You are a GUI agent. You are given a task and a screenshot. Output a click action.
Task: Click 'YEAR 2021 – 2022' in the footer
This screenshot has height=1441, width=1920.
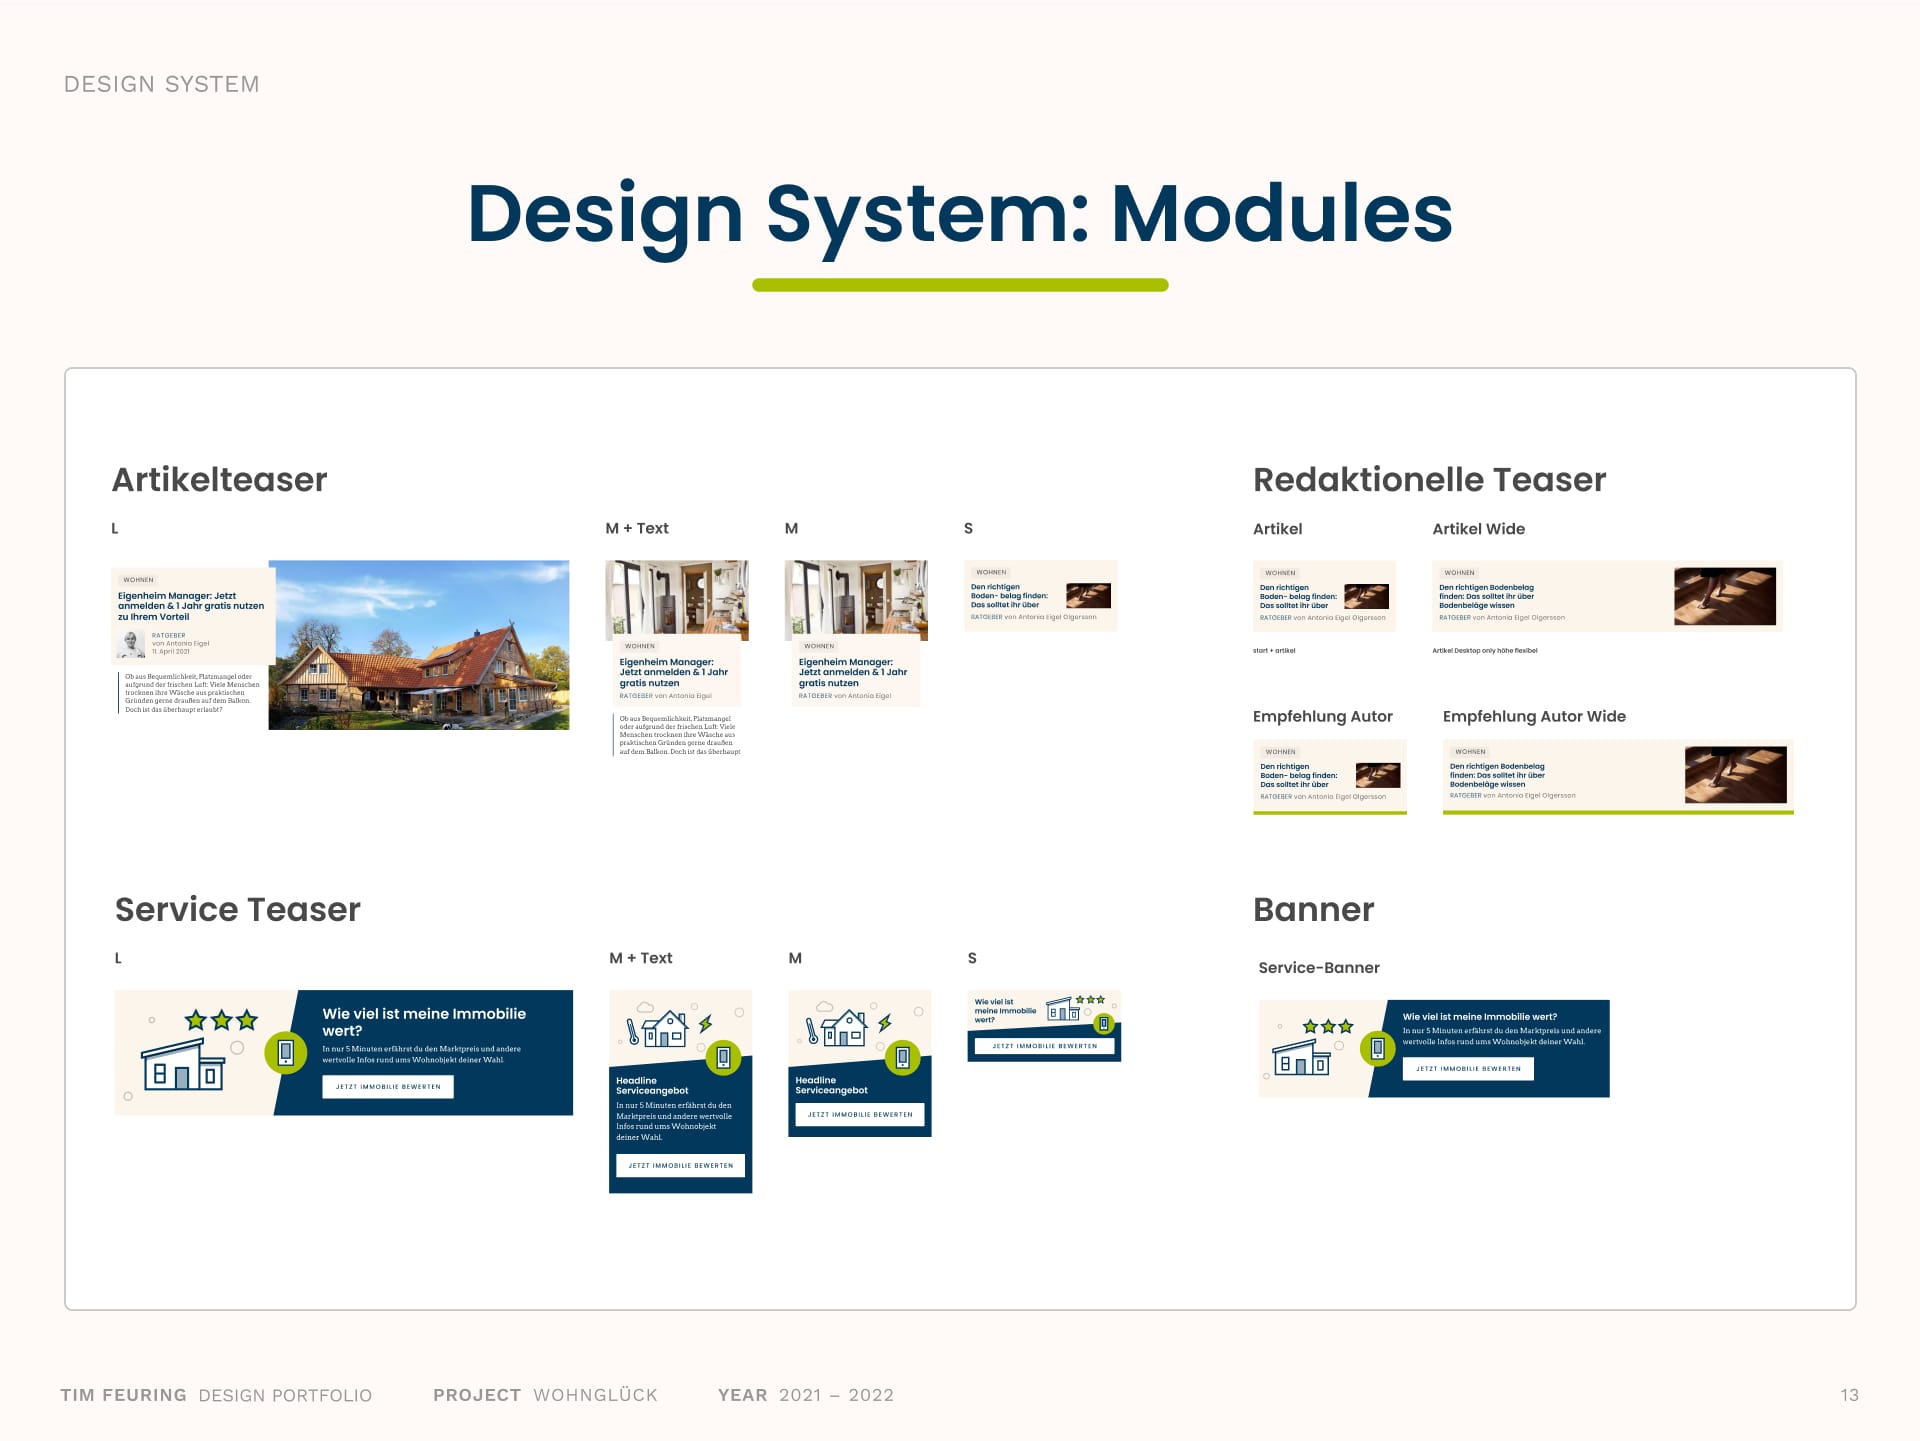coord(806,1395)
